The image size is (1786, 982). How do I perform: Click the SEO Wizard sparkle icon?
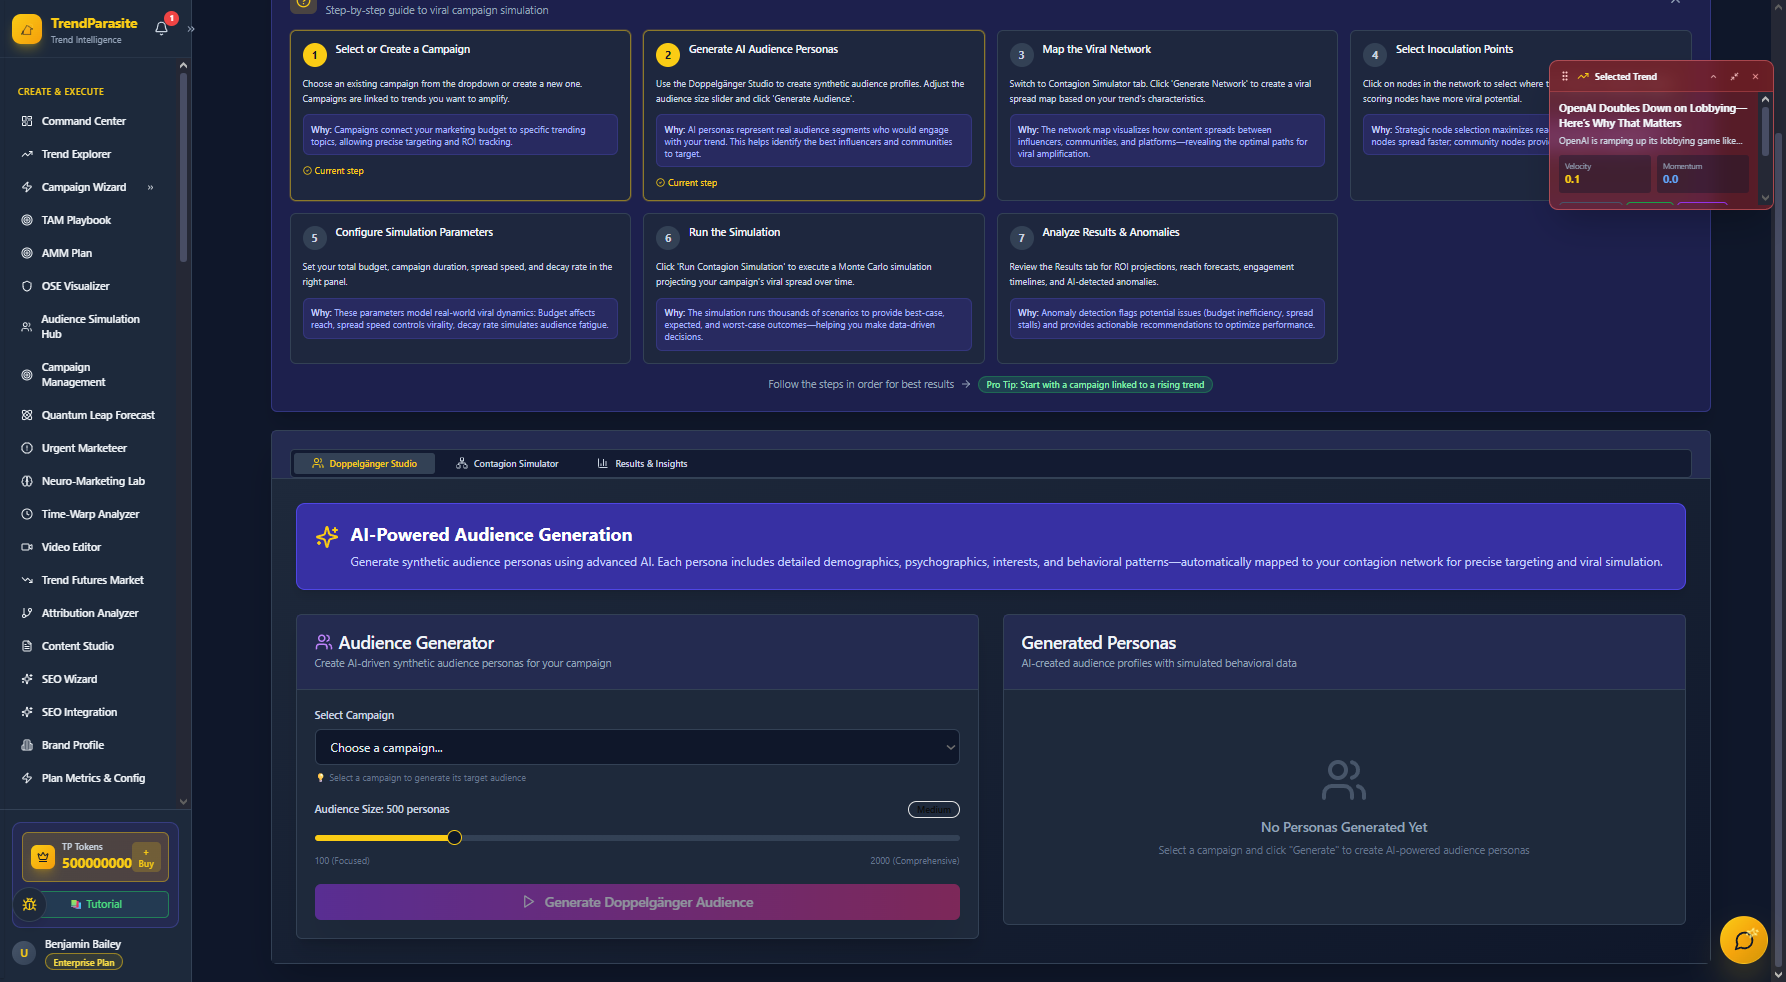pyautogui.click(x=27, y=679)
